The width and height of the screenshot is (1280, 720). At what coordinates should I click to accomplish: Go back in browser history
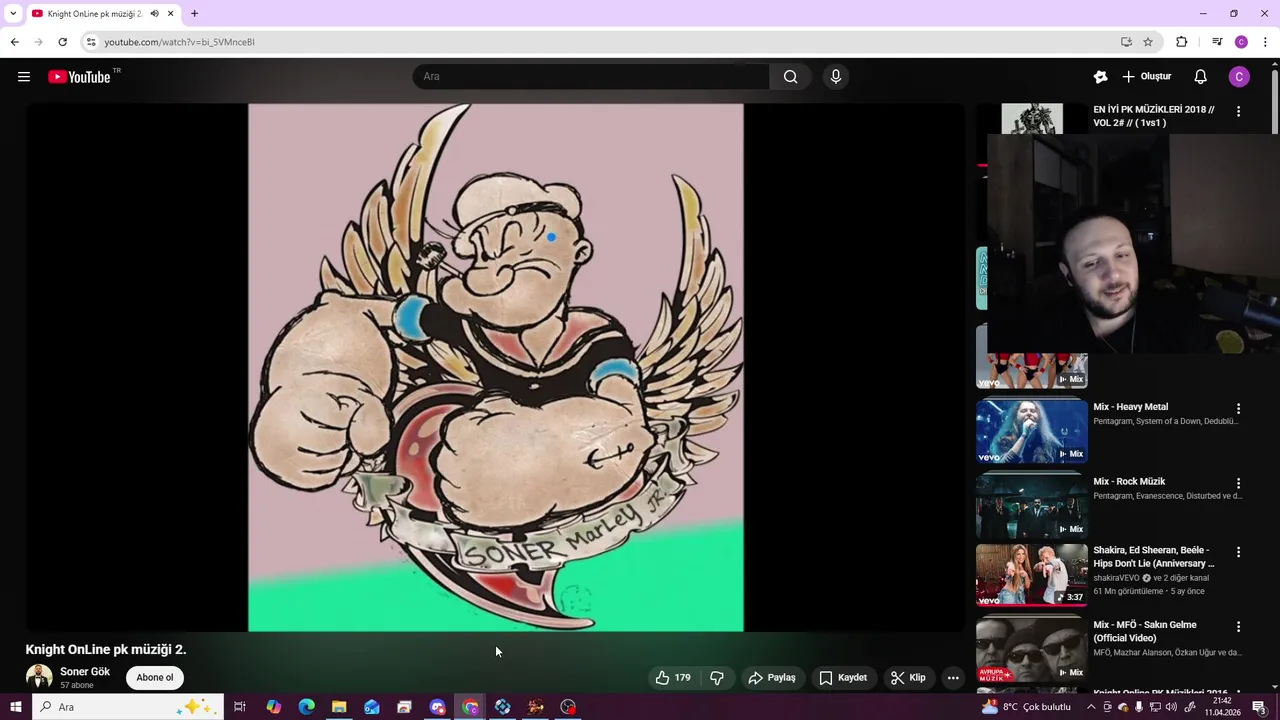point(14,42)
